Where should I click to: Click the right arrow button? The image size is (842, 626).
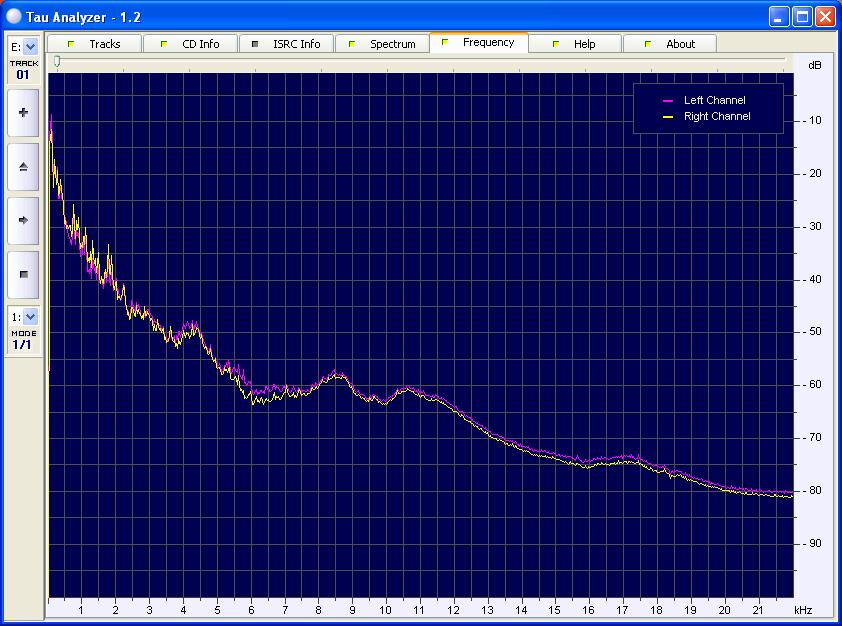23,220
